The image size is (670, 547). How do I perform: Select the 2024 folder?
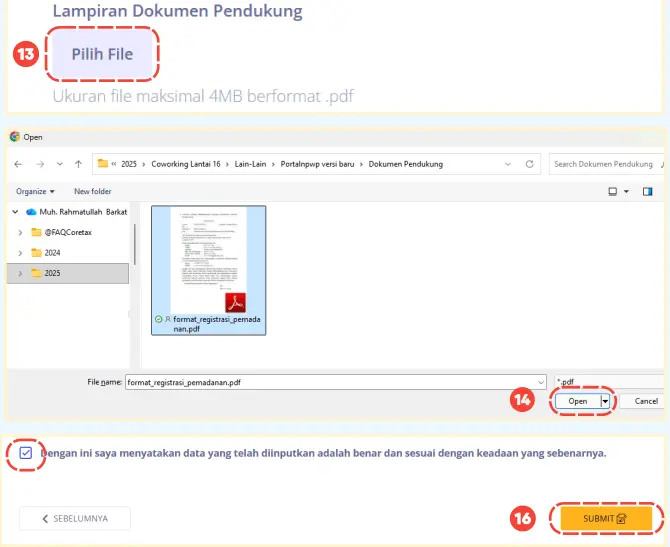pyautogui.click(x=46, y=253)
